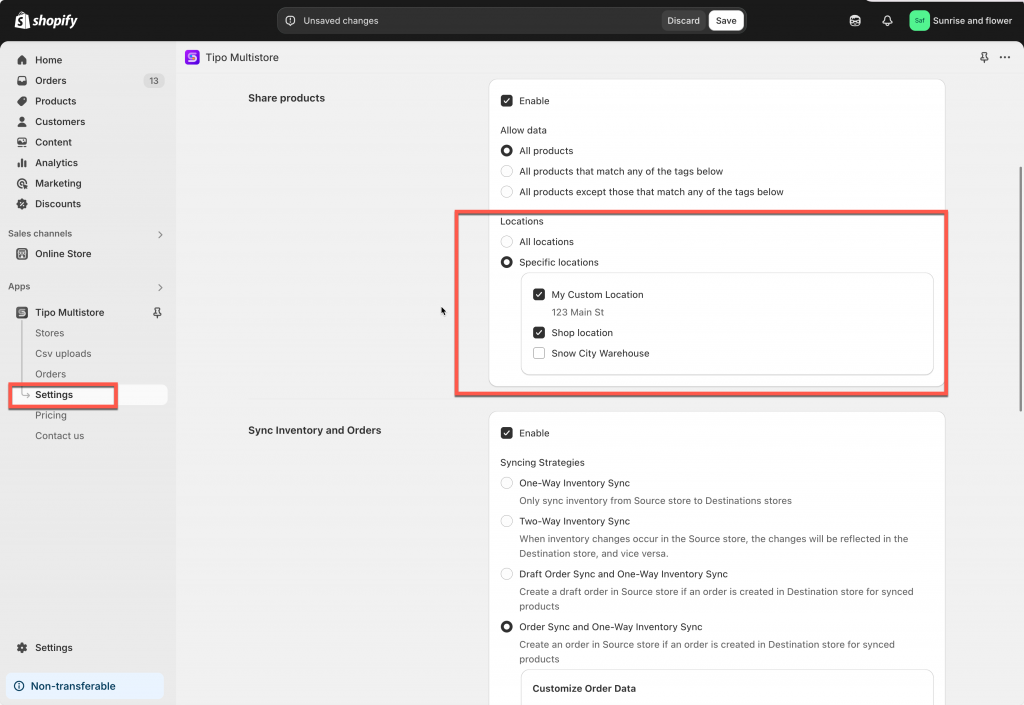Click the pin icon in app header
Viewport: 1024px width, 705px height.
tap(984, 58)
